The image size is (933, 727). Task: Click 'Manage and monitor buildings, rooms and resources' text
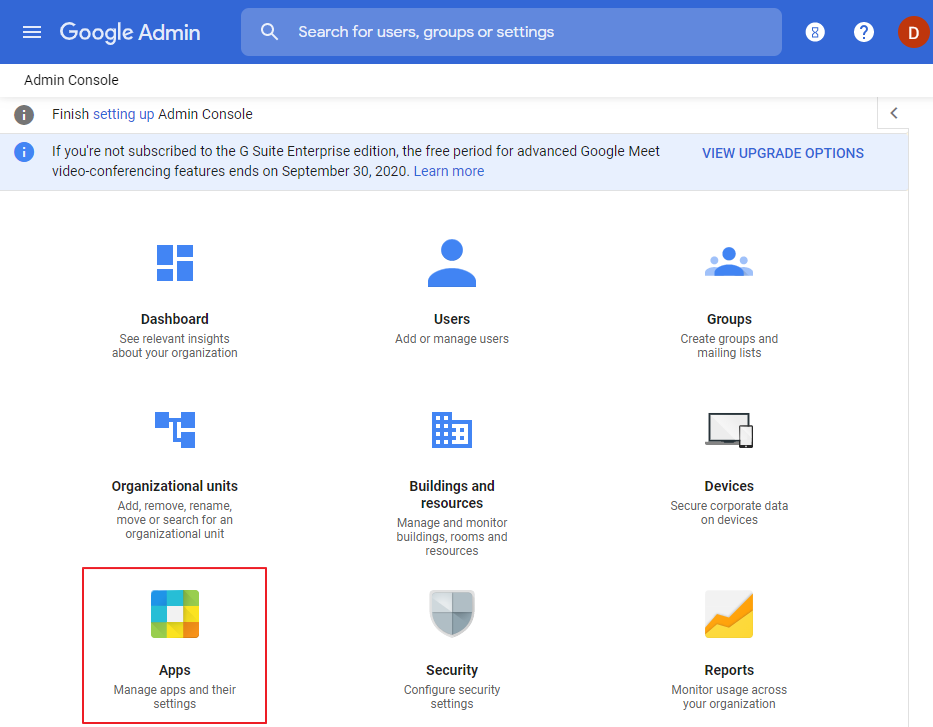(x=452, y=537)
